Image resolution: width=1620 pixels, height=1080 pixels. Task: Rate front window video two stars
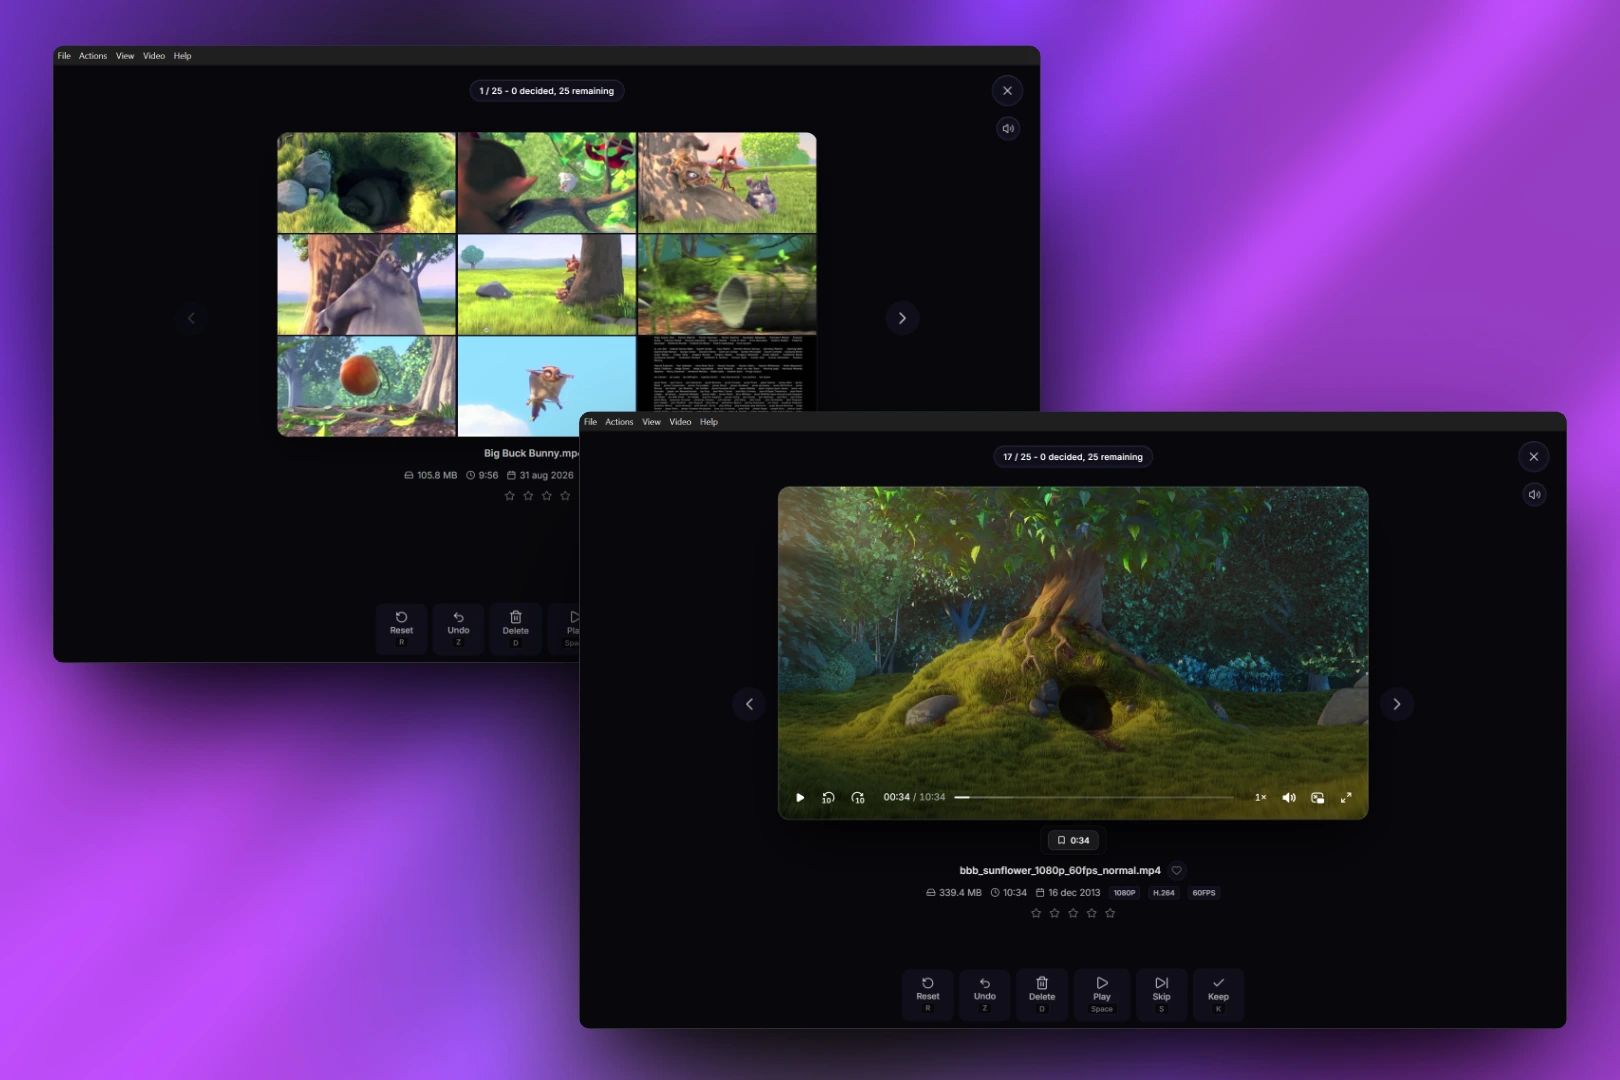tap(1054, 913)
